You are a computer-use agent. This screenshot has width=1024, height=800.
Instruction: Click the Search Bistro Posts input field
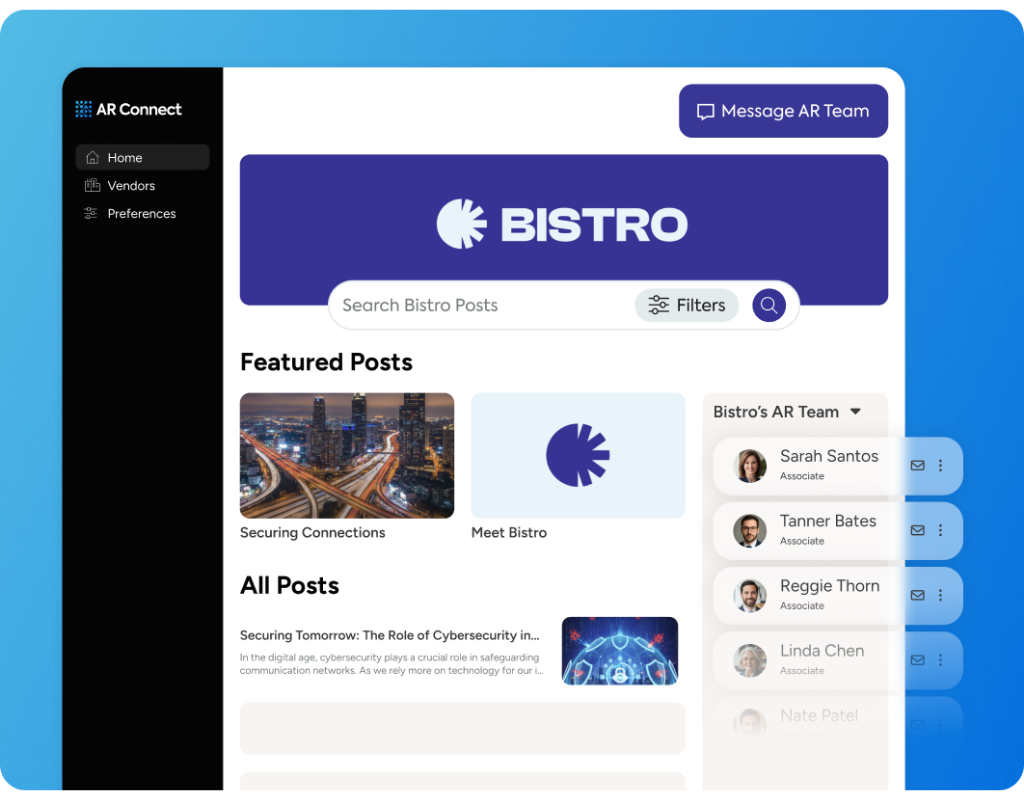480,305
